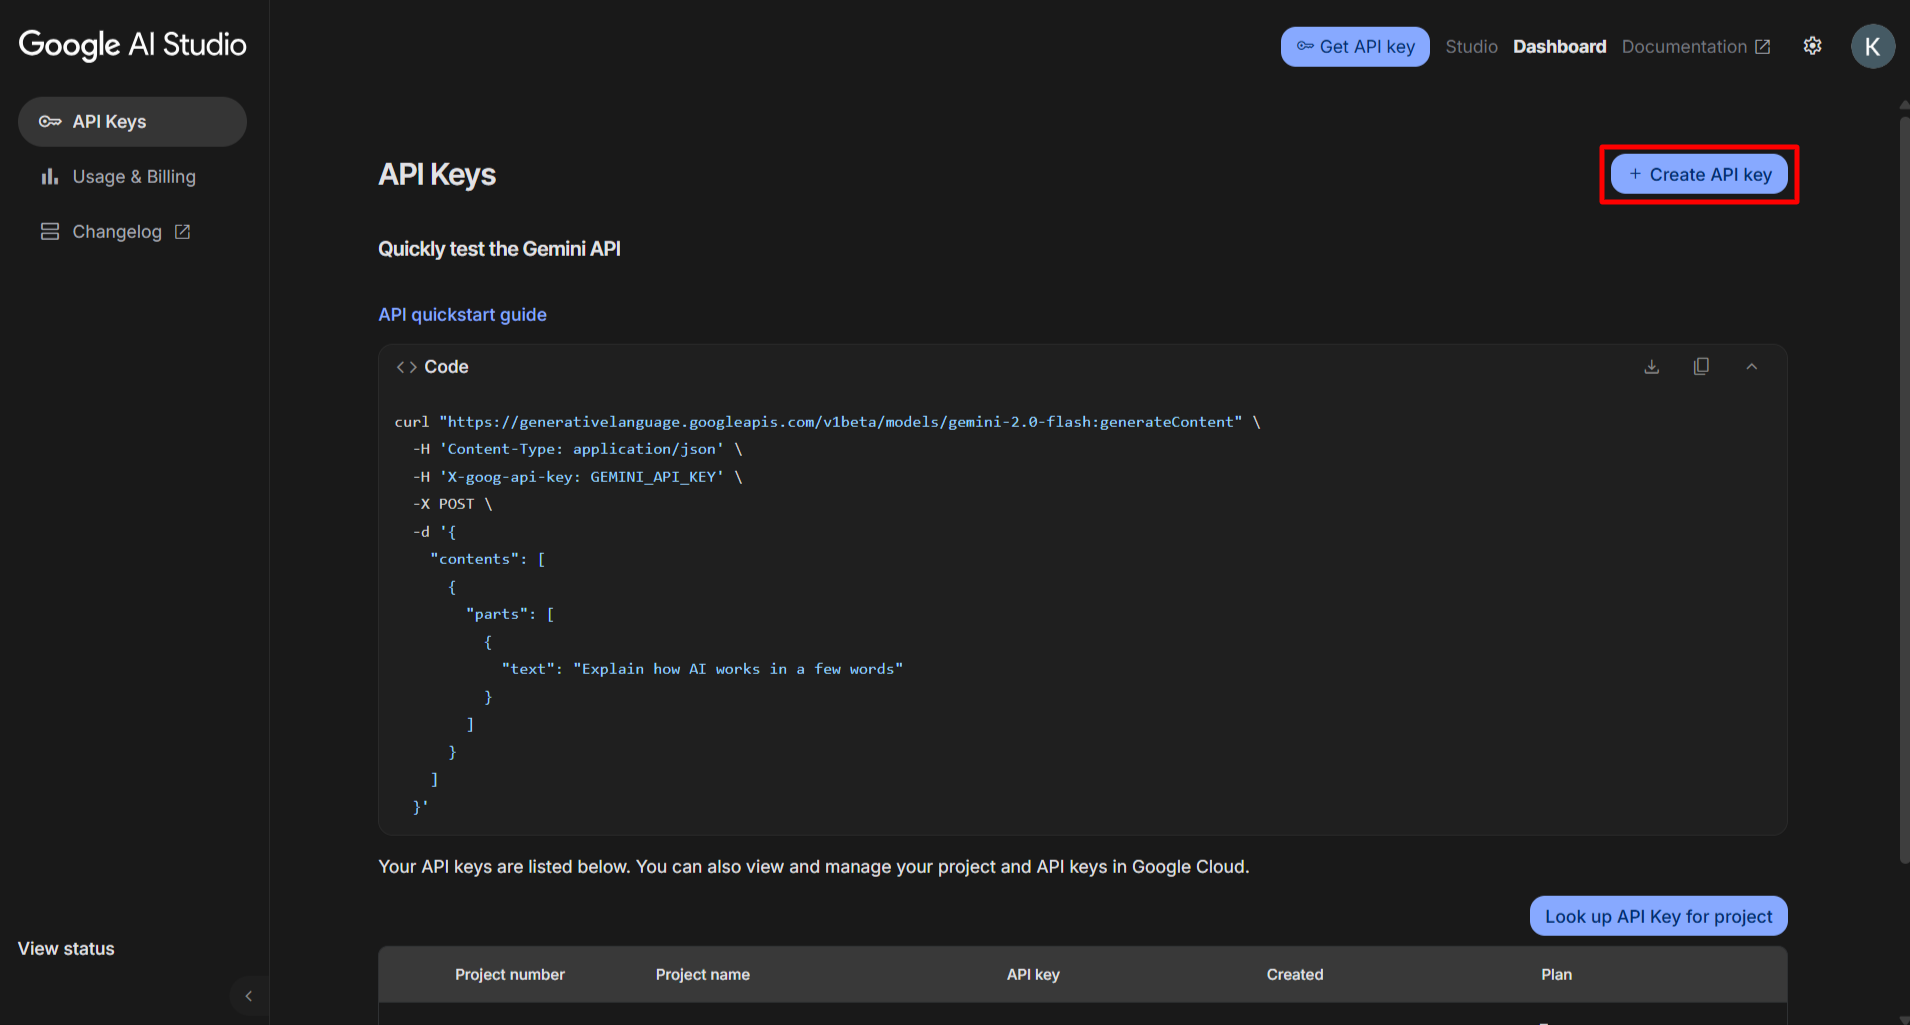
Task: Collapse the Code panel with chevron
Action: pyautogui.click(x=1751, y=367)
